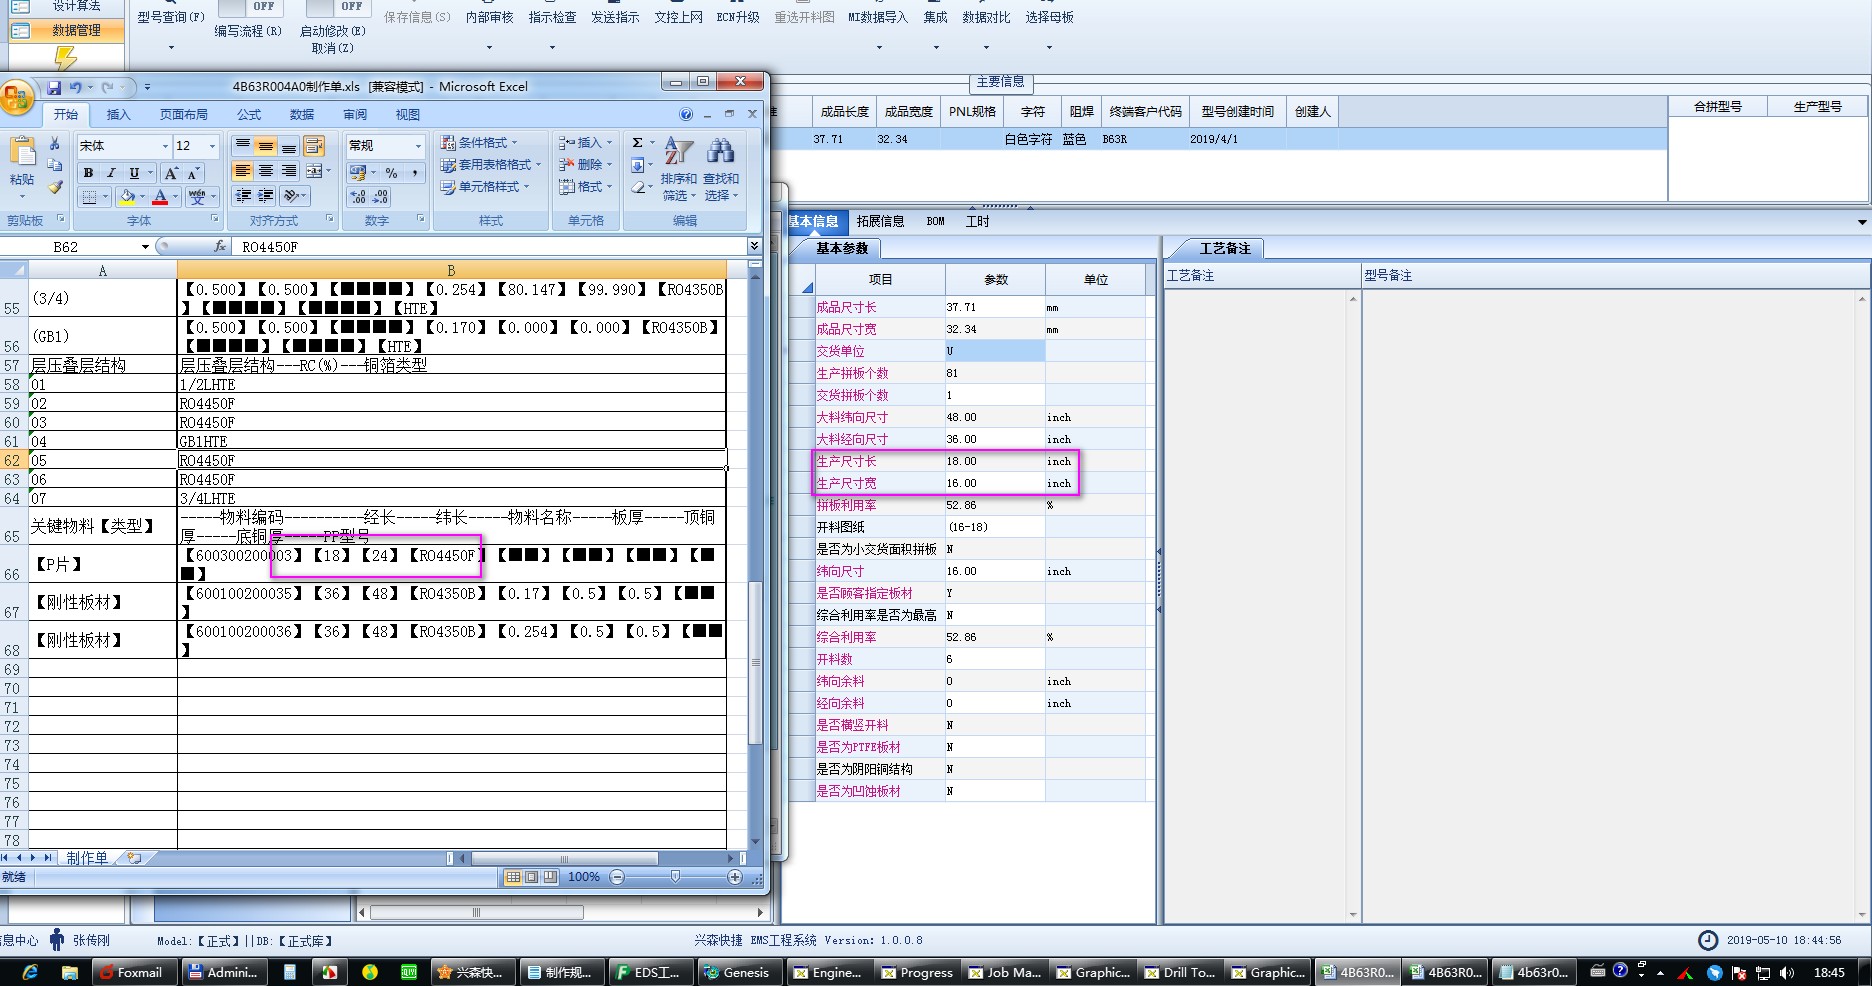Decrease the cell indent
1872x986 pixels.
(x=243, y=196)
